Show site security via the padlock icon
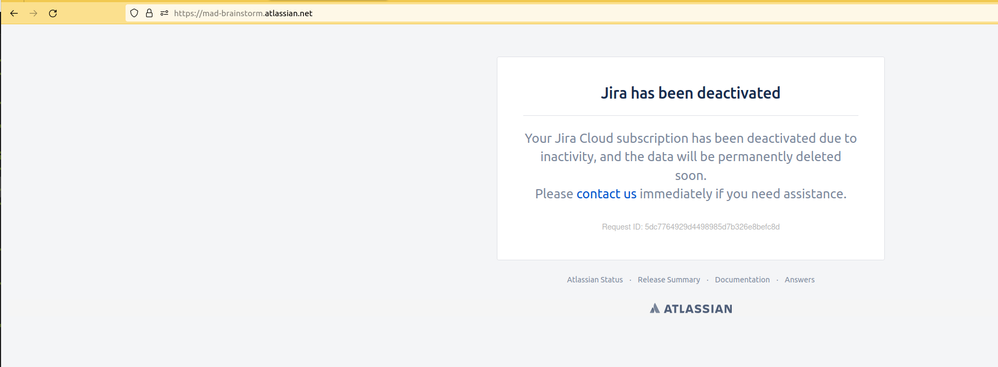 pos(149,13)
